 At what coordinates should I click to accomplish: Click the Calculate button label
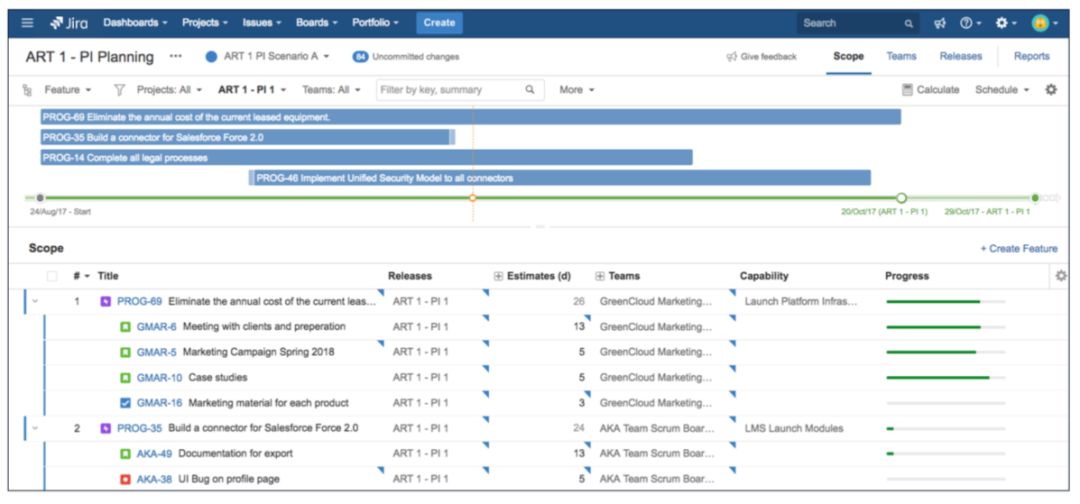[x=937, y=90]
